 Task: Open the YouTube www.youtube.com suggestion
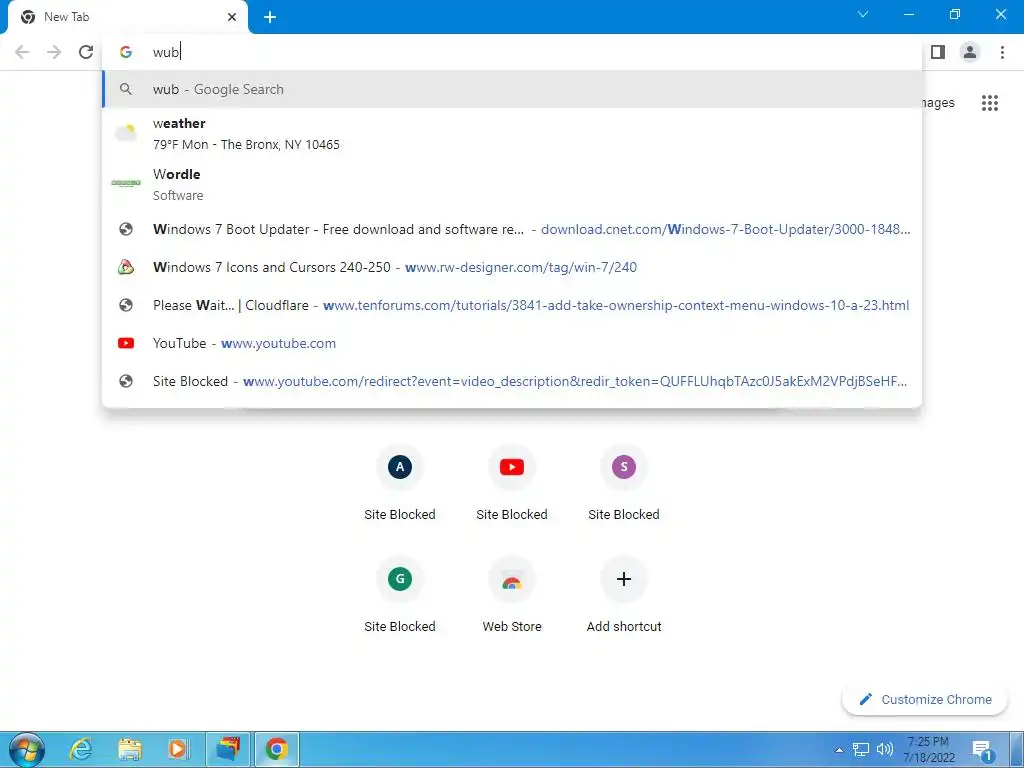(x=512, y=343)
